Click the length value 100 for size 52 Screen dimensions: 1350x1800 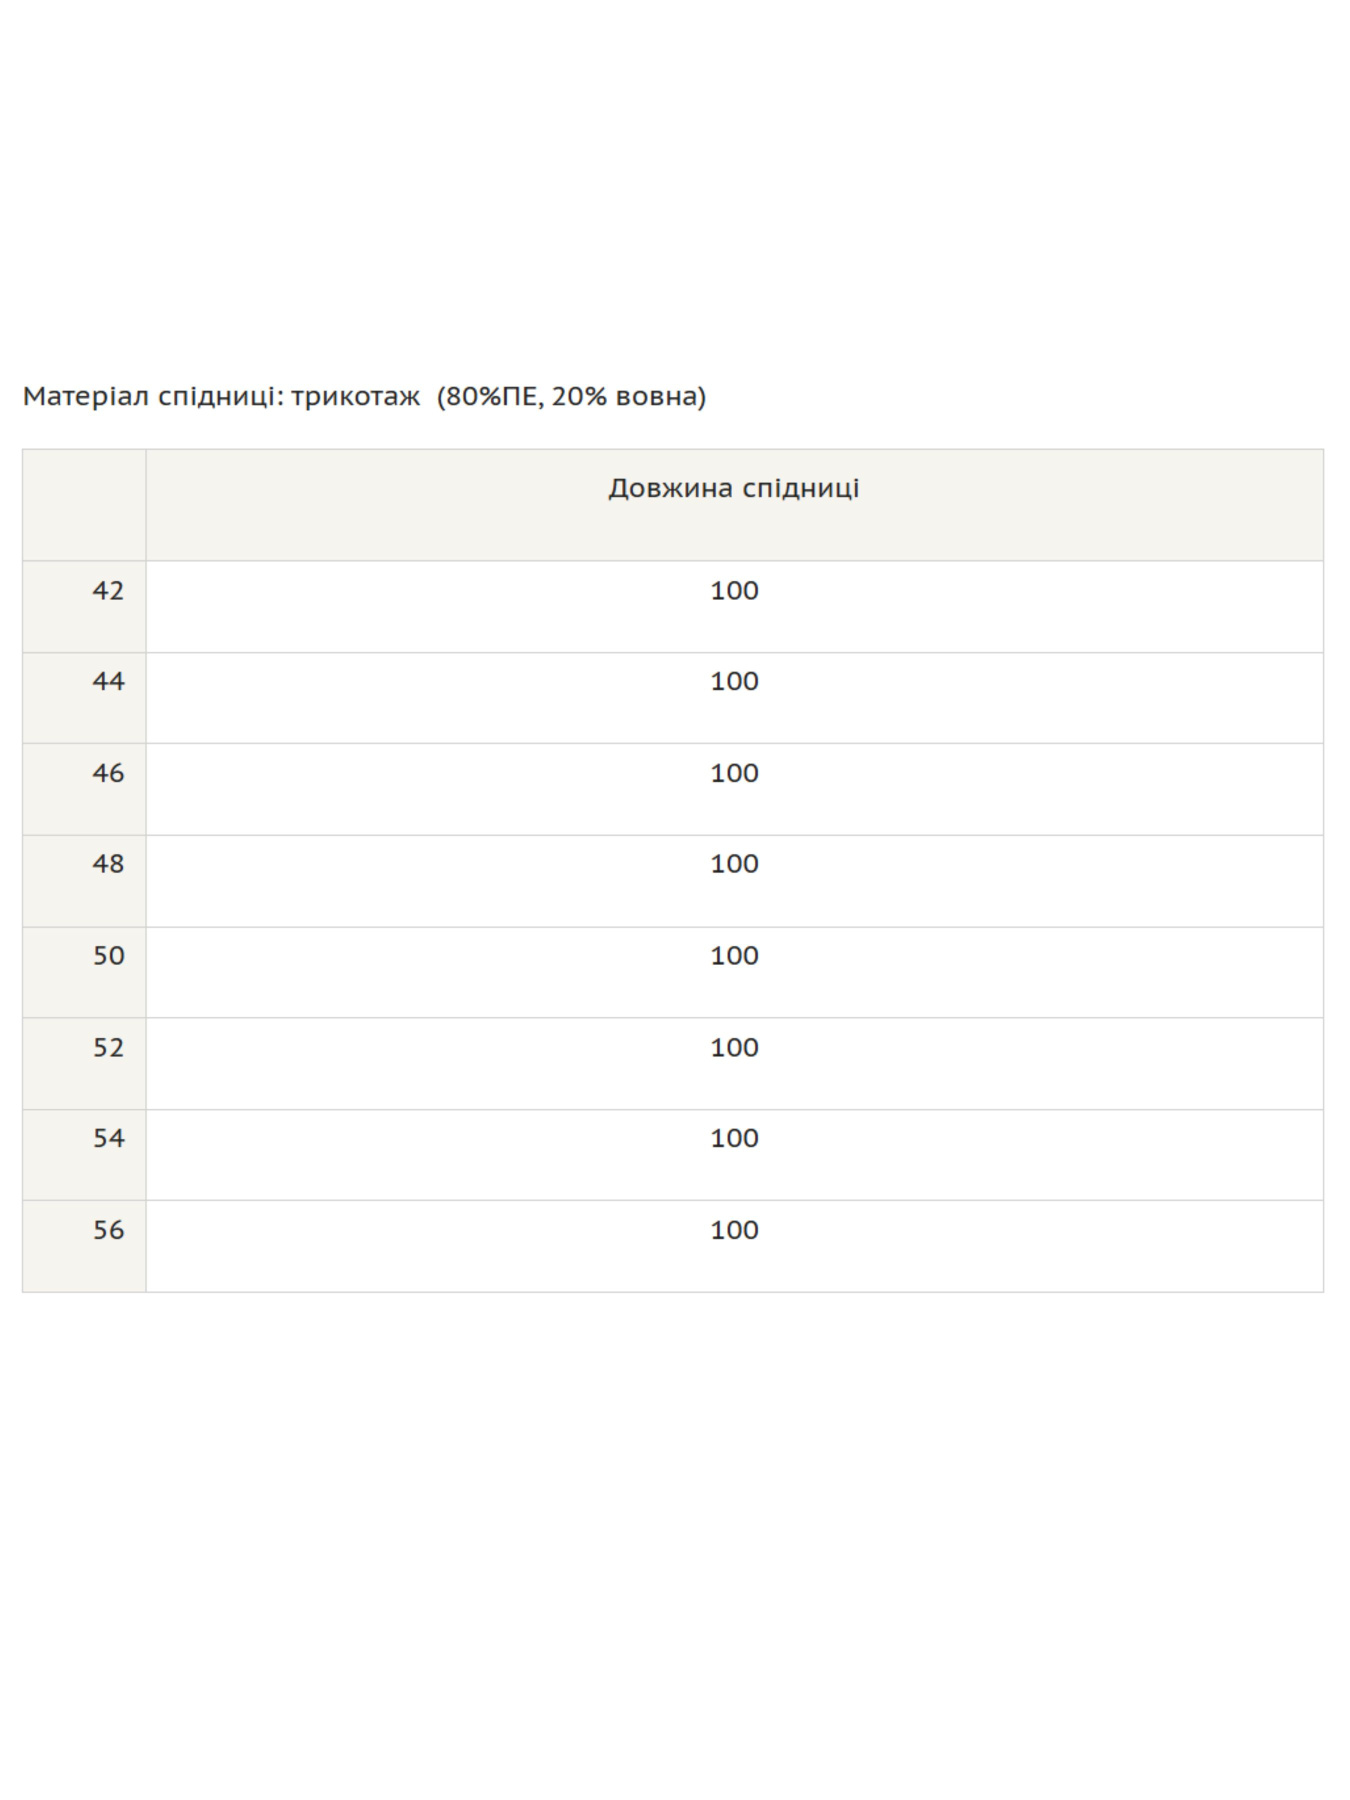pyautogui.click(x=734, y=1048)
